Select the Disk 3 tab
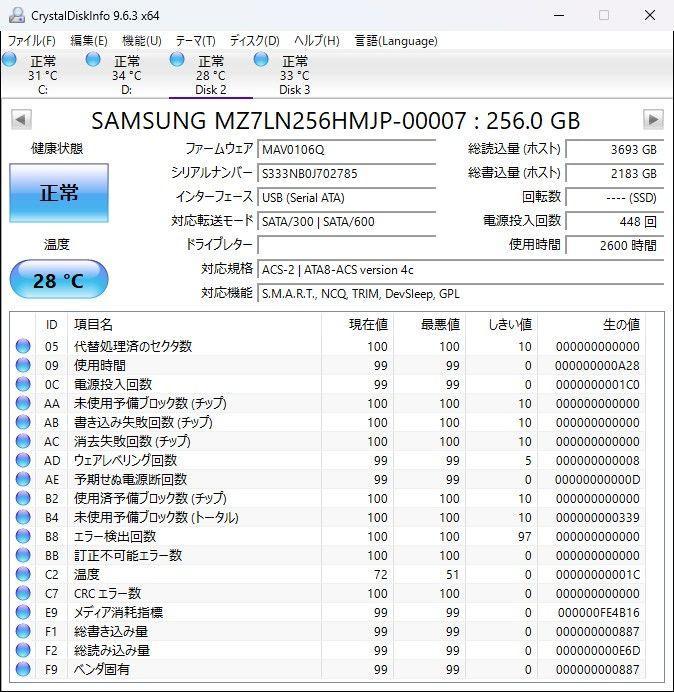Image resolution: width=674 pixels, height=692 pixels. 294,75
